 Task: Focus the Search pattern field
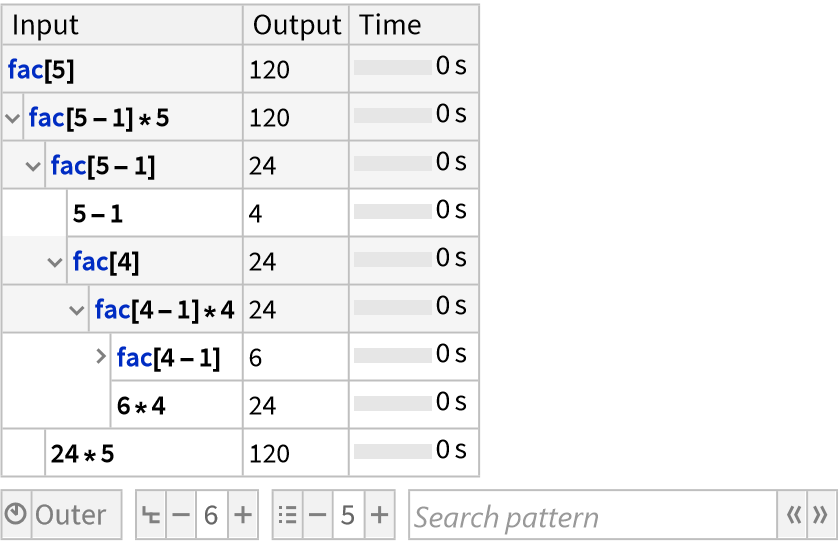point(592,516)
